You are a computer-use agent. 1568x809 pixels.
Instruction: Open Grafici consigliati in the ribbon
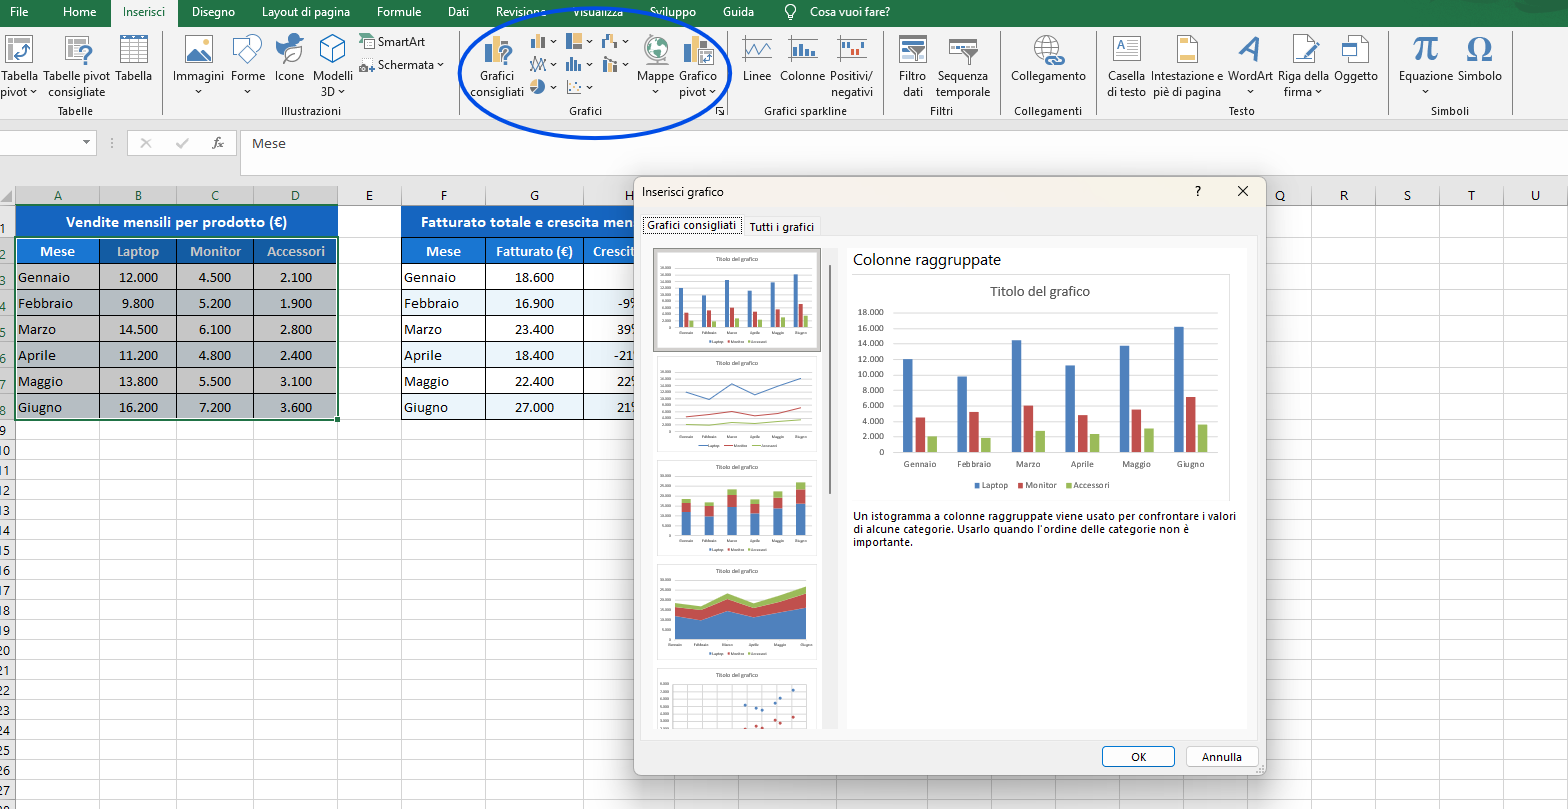497,66
